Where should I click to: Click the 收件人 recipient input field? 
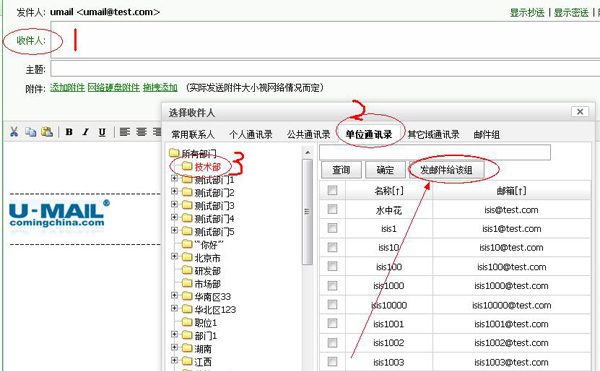[x=325, y=40]
